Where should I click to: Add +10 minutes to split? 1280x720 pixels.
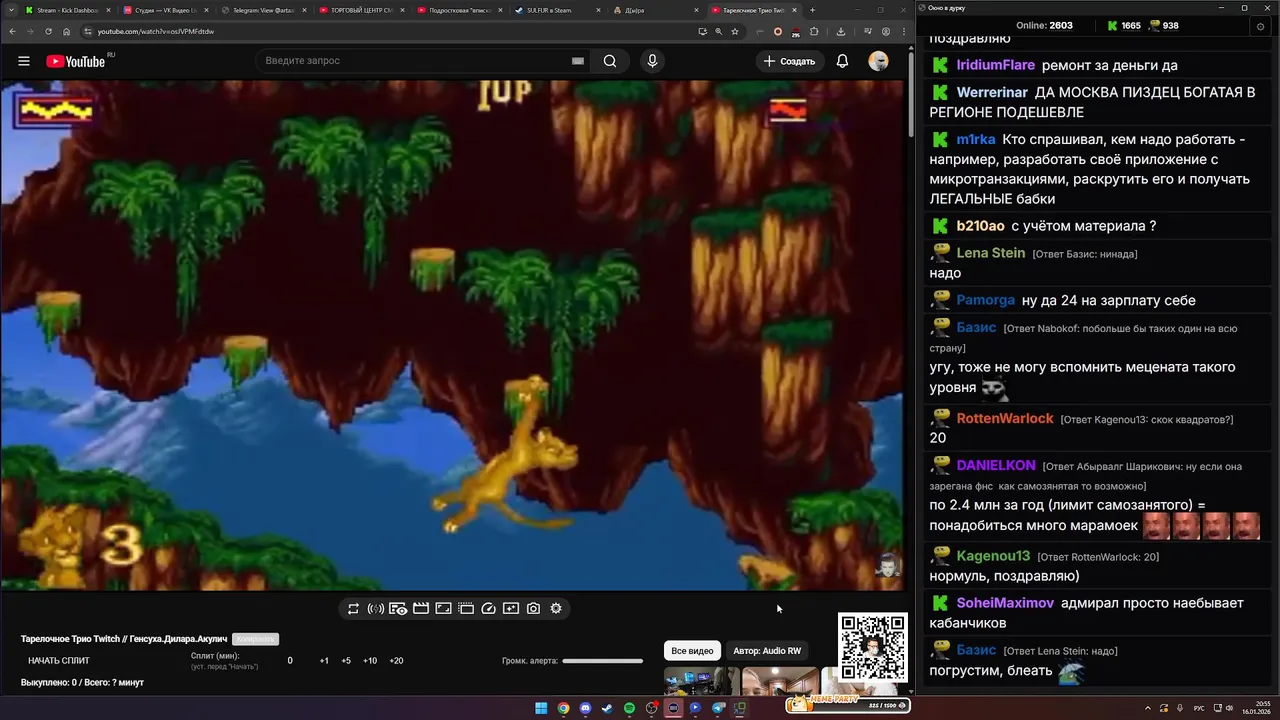370,661
